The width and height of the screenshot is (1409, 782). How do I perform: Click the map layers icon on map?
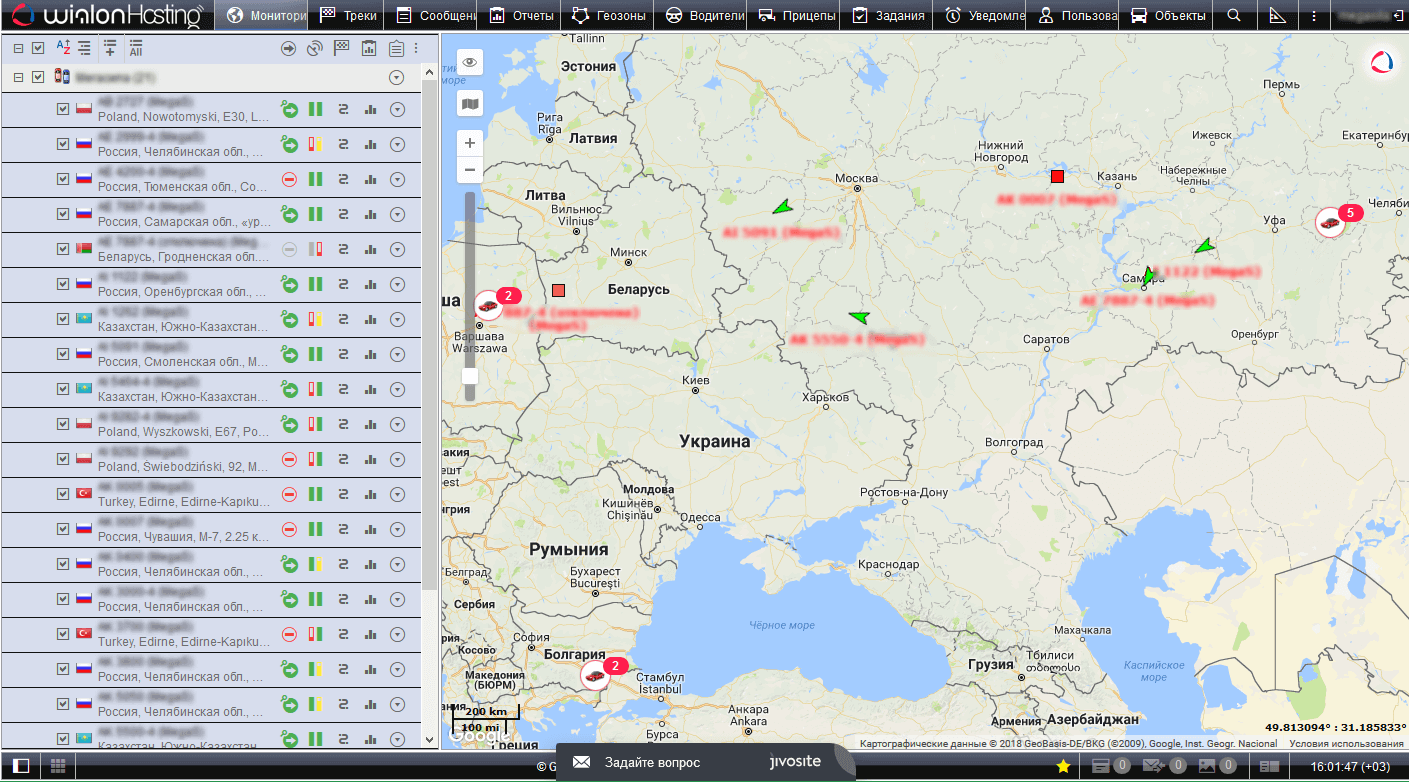pos(470,103)
